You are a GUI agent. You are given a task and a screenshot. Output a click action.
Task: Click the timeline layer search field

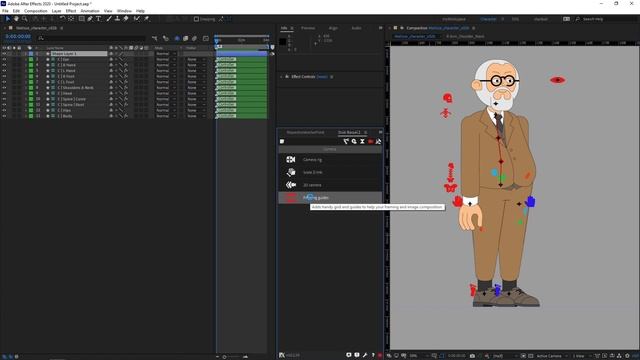pyautogui.click(x=92, y=38)
